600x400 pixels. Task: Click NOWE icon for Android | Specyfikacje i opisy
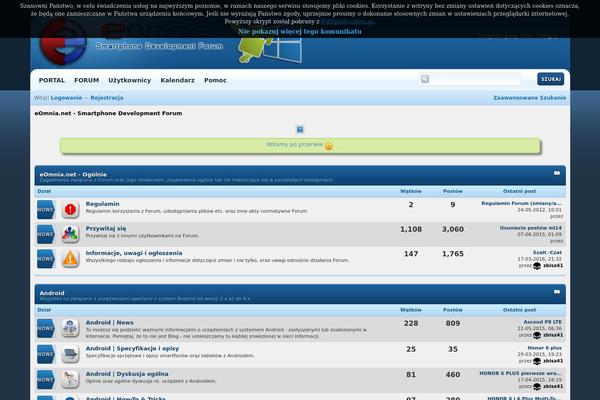[x=46, y=354]
